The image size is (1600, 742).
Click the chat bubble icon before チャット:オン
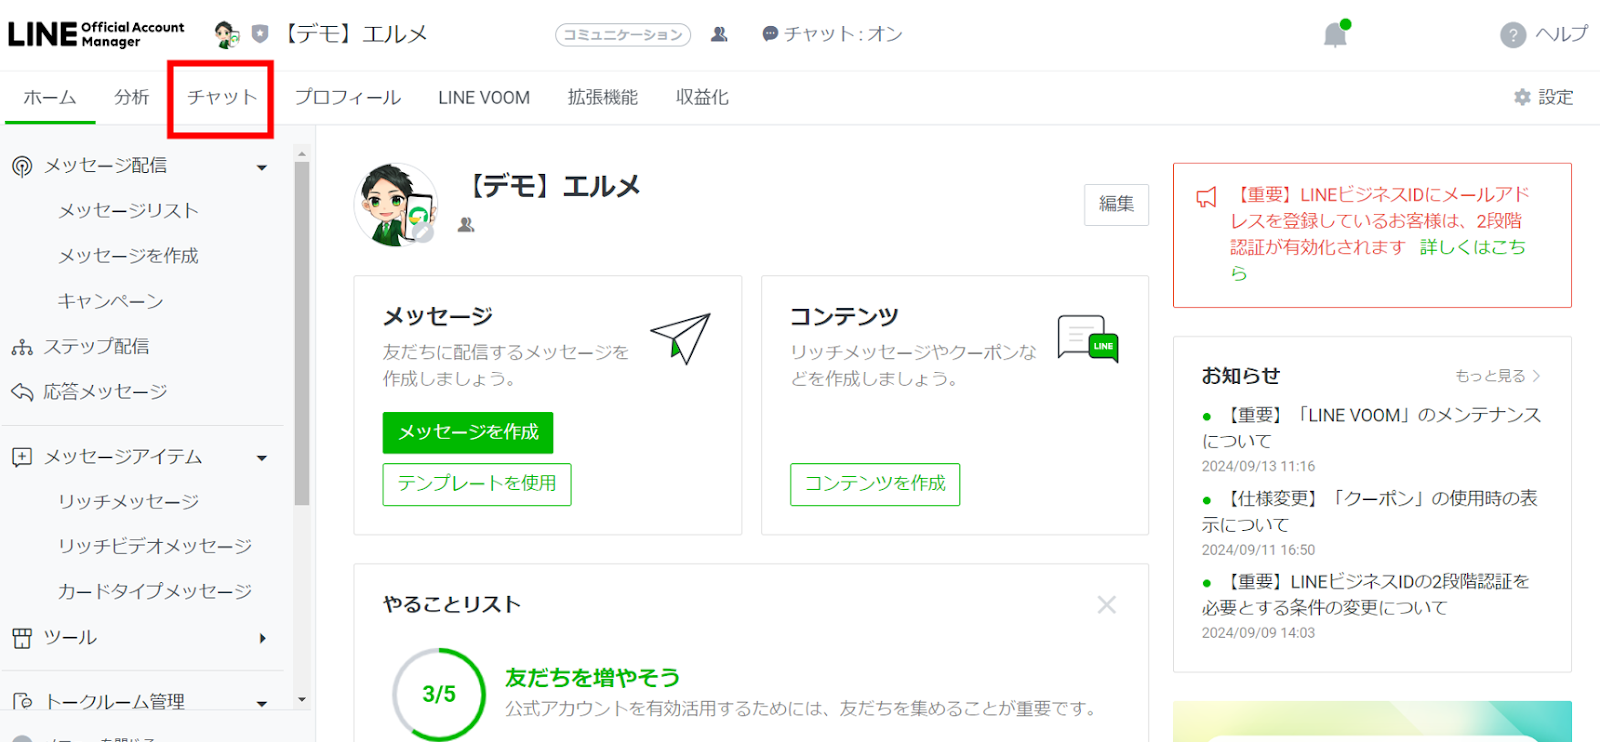point(770,34)
